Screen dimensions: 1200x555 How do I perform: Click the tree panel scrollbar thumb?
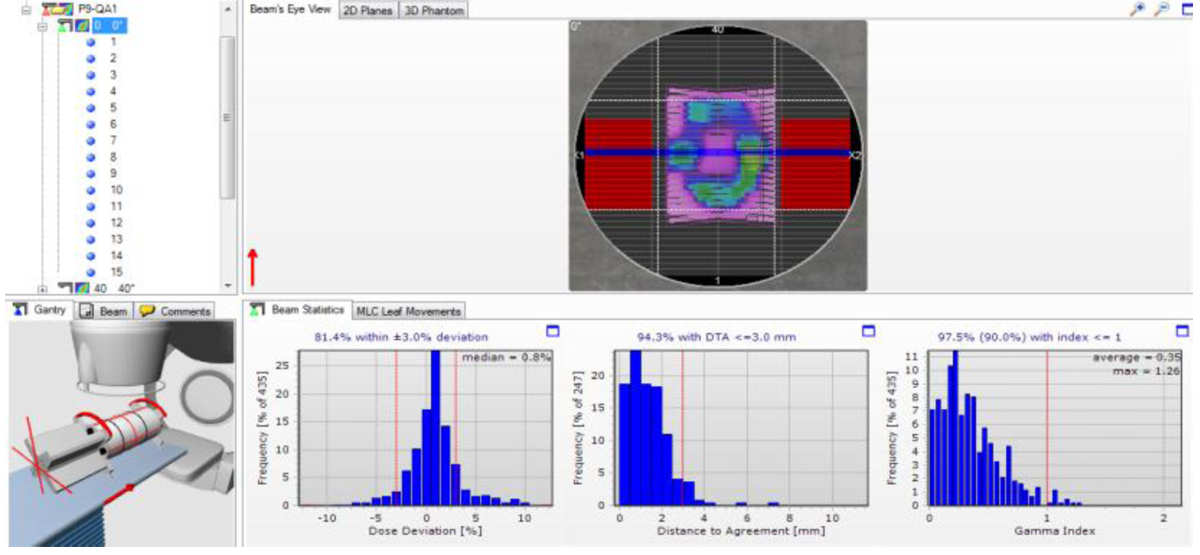point(227,117)
